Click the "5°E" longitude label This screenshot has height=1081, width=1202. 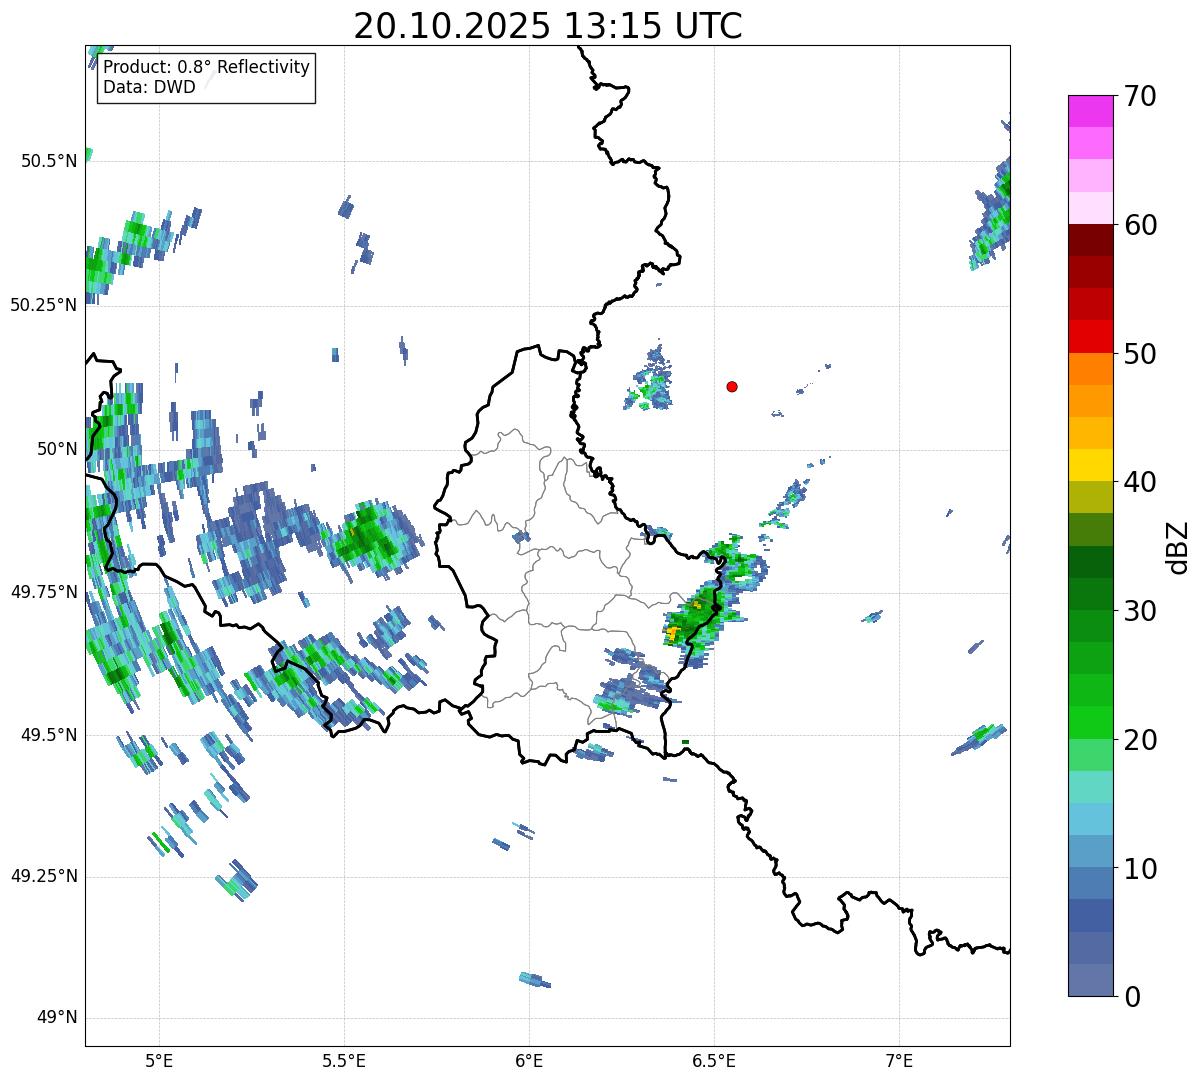pyautogui.click(x=159, y=1060)
